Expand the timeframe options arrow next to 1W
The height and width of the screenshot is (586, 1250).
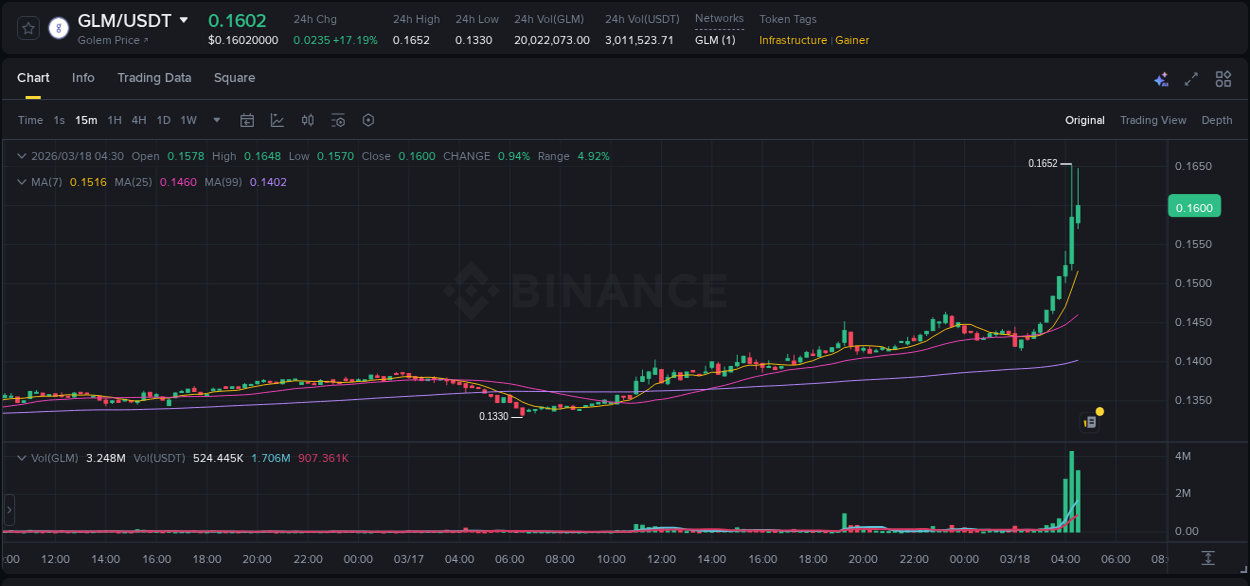pos(215,120)
